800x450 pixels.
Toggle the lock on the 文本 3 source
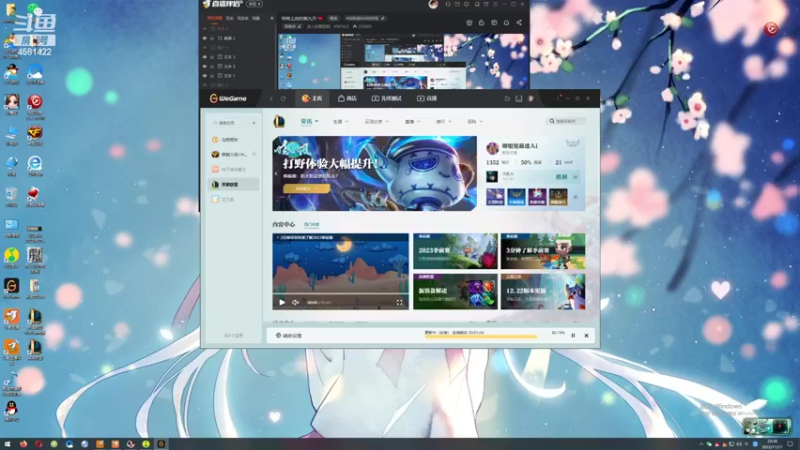[212, 57]
